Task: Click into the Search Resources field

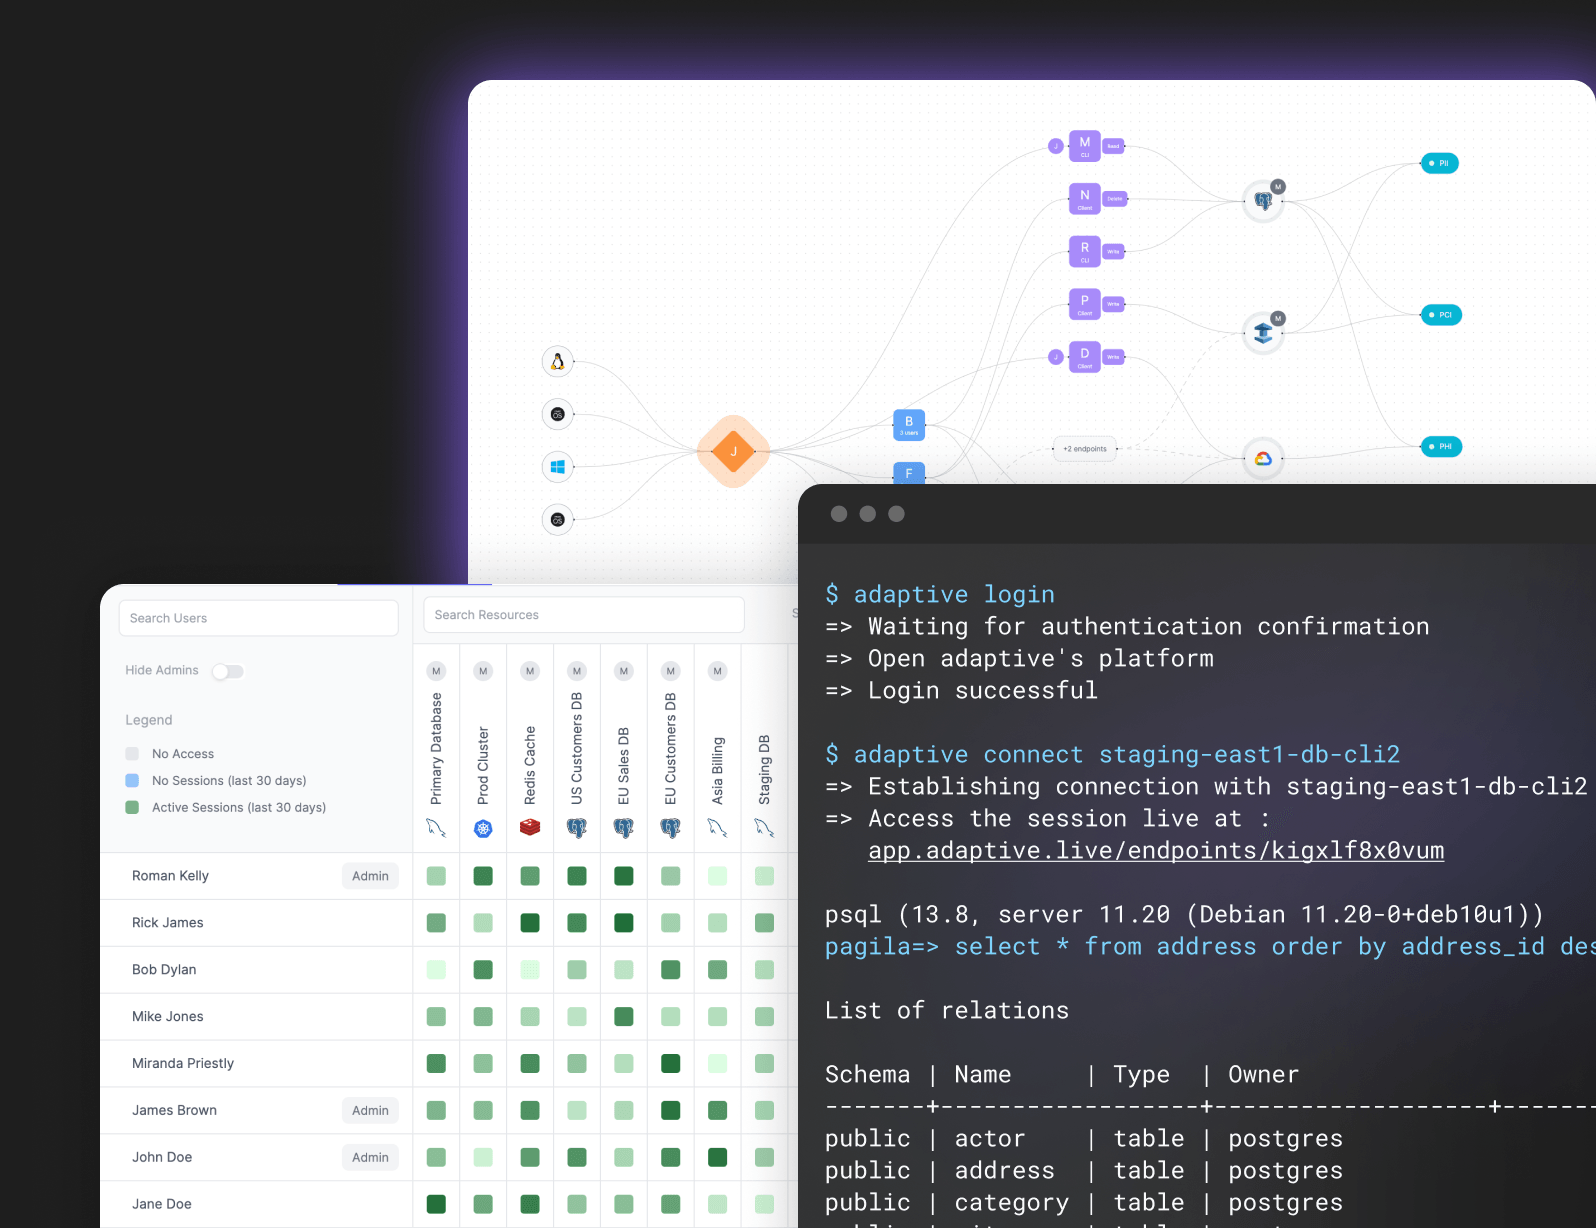Action: 584,615
